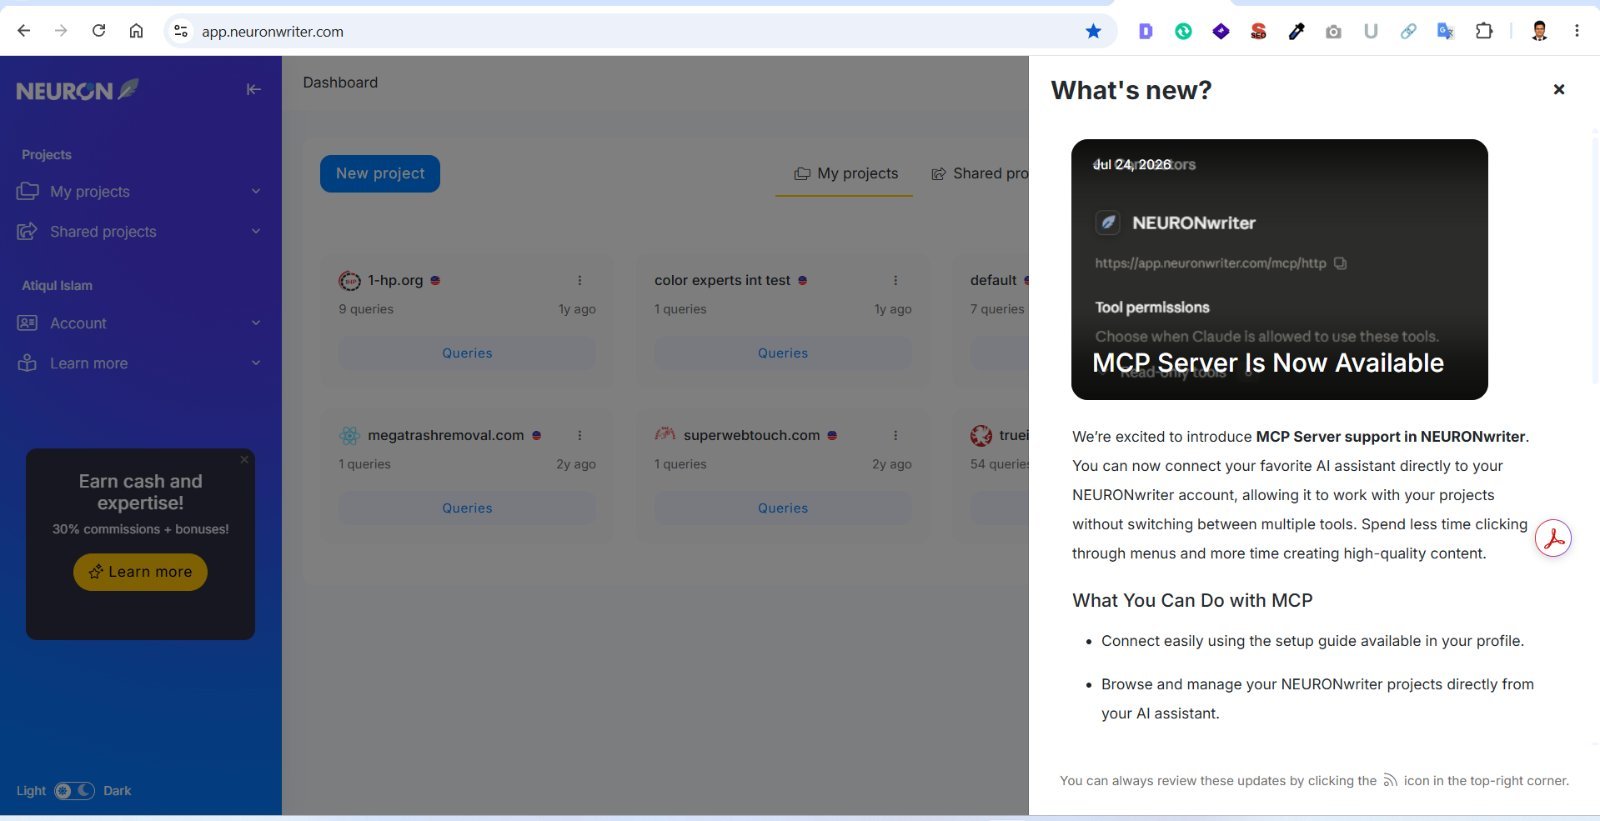Viewport: 1600px width, 821px height.
Task: Switch to Shared projects tab
Action: click(x=980, y=173)
